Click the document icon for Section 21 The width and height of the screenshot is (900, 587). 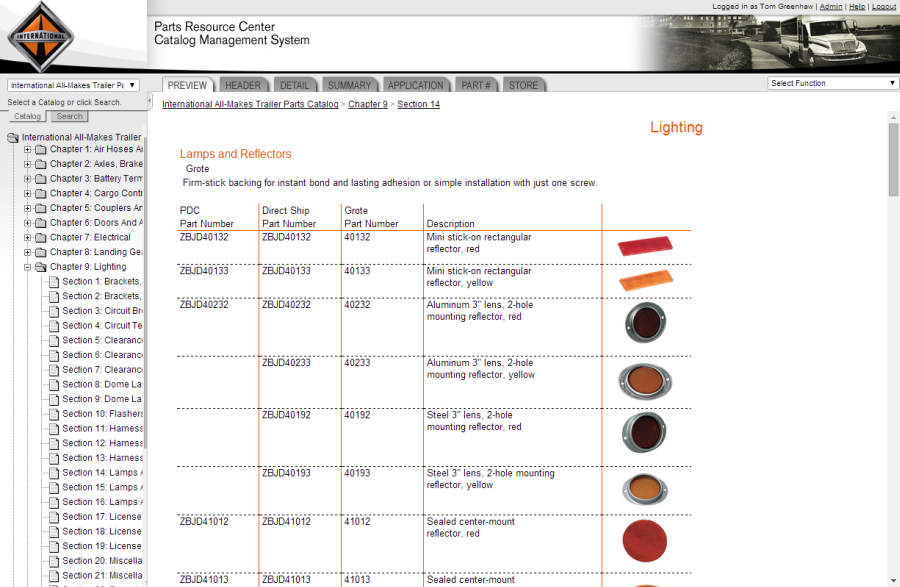[x=54, y=576]
